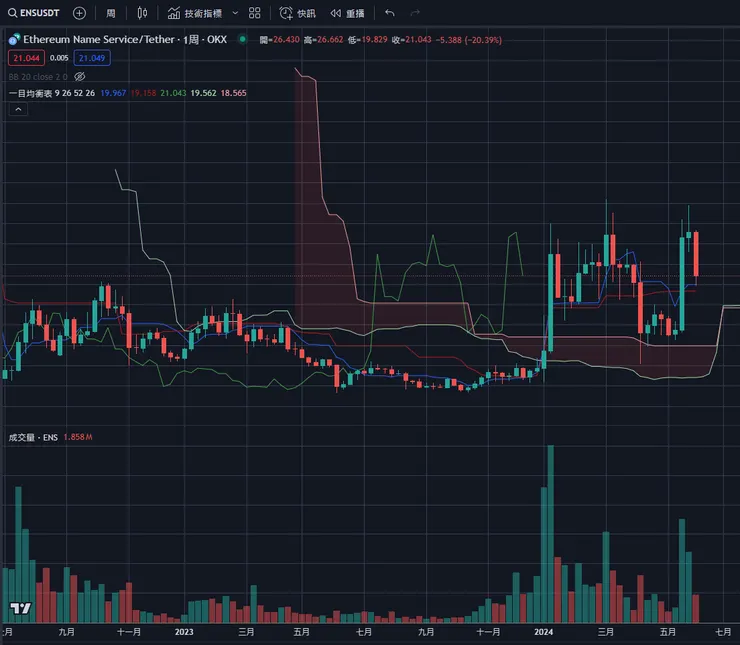This screenshot has height=645, width=740.
Task: Open ENSUSDT symbol search
Action: coord(34,13)
